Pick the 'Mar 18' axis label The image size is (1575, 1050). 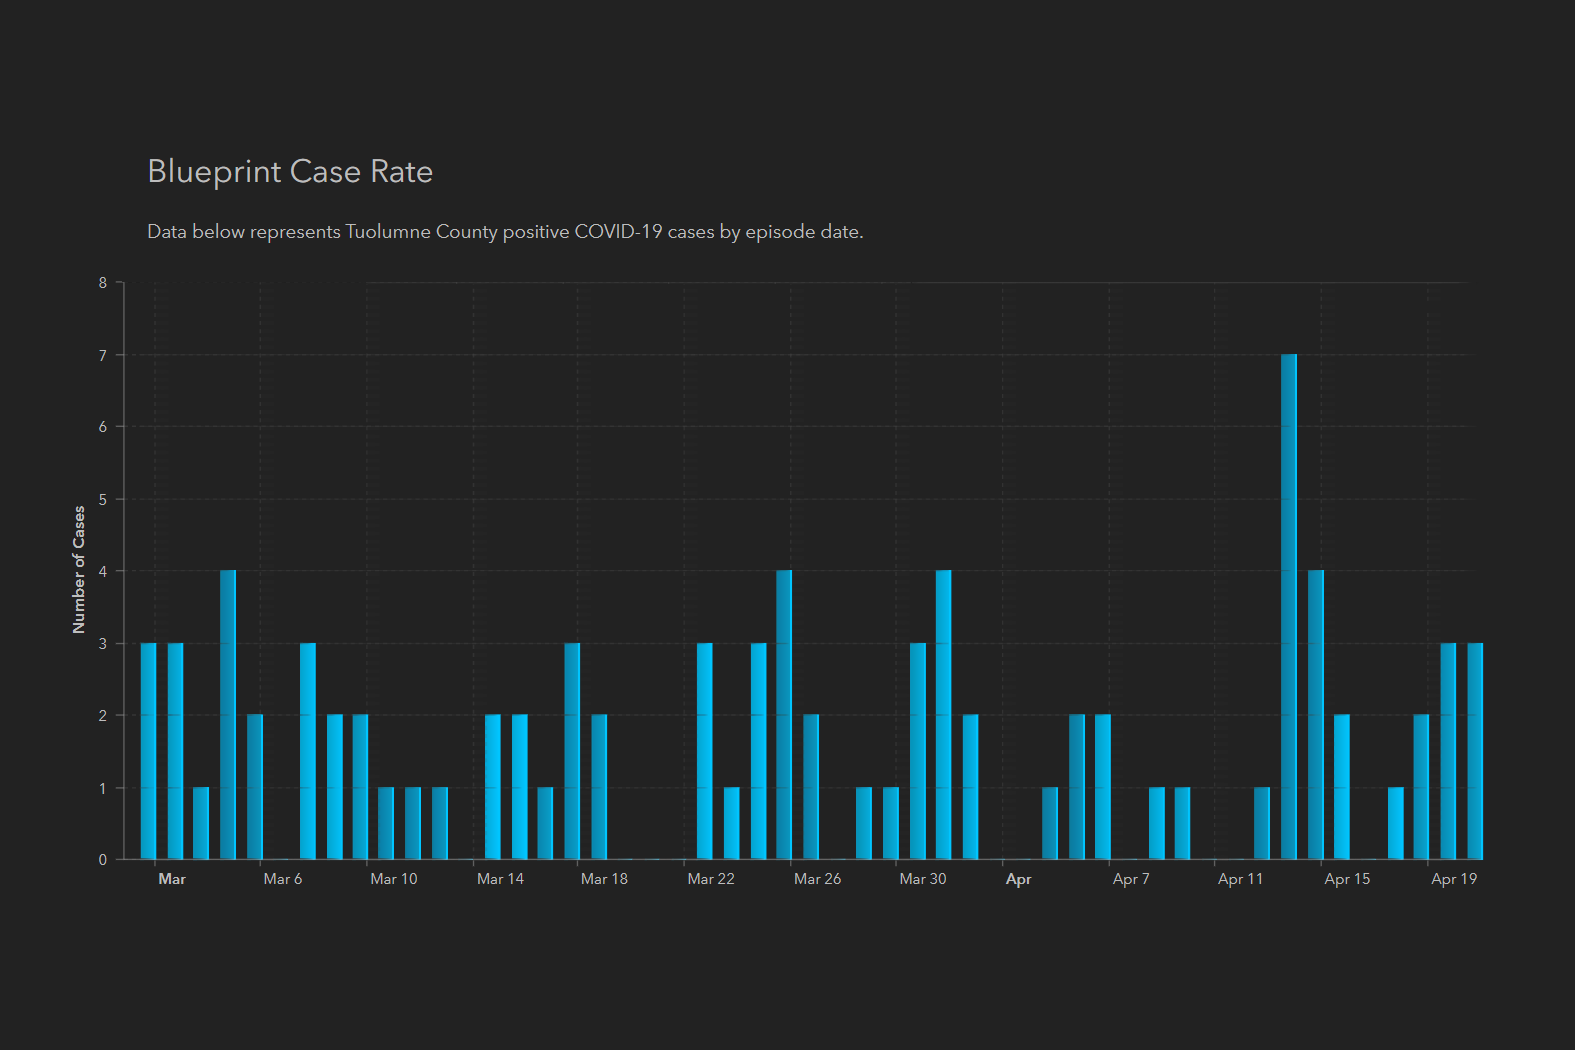(604, 879)
